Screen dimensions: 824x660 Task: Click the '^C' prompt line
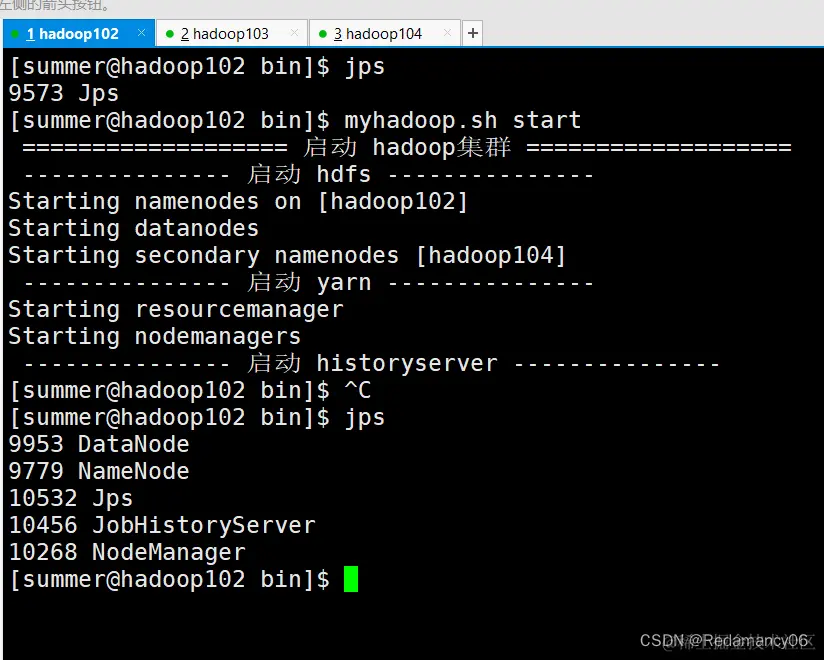point(190,390)
